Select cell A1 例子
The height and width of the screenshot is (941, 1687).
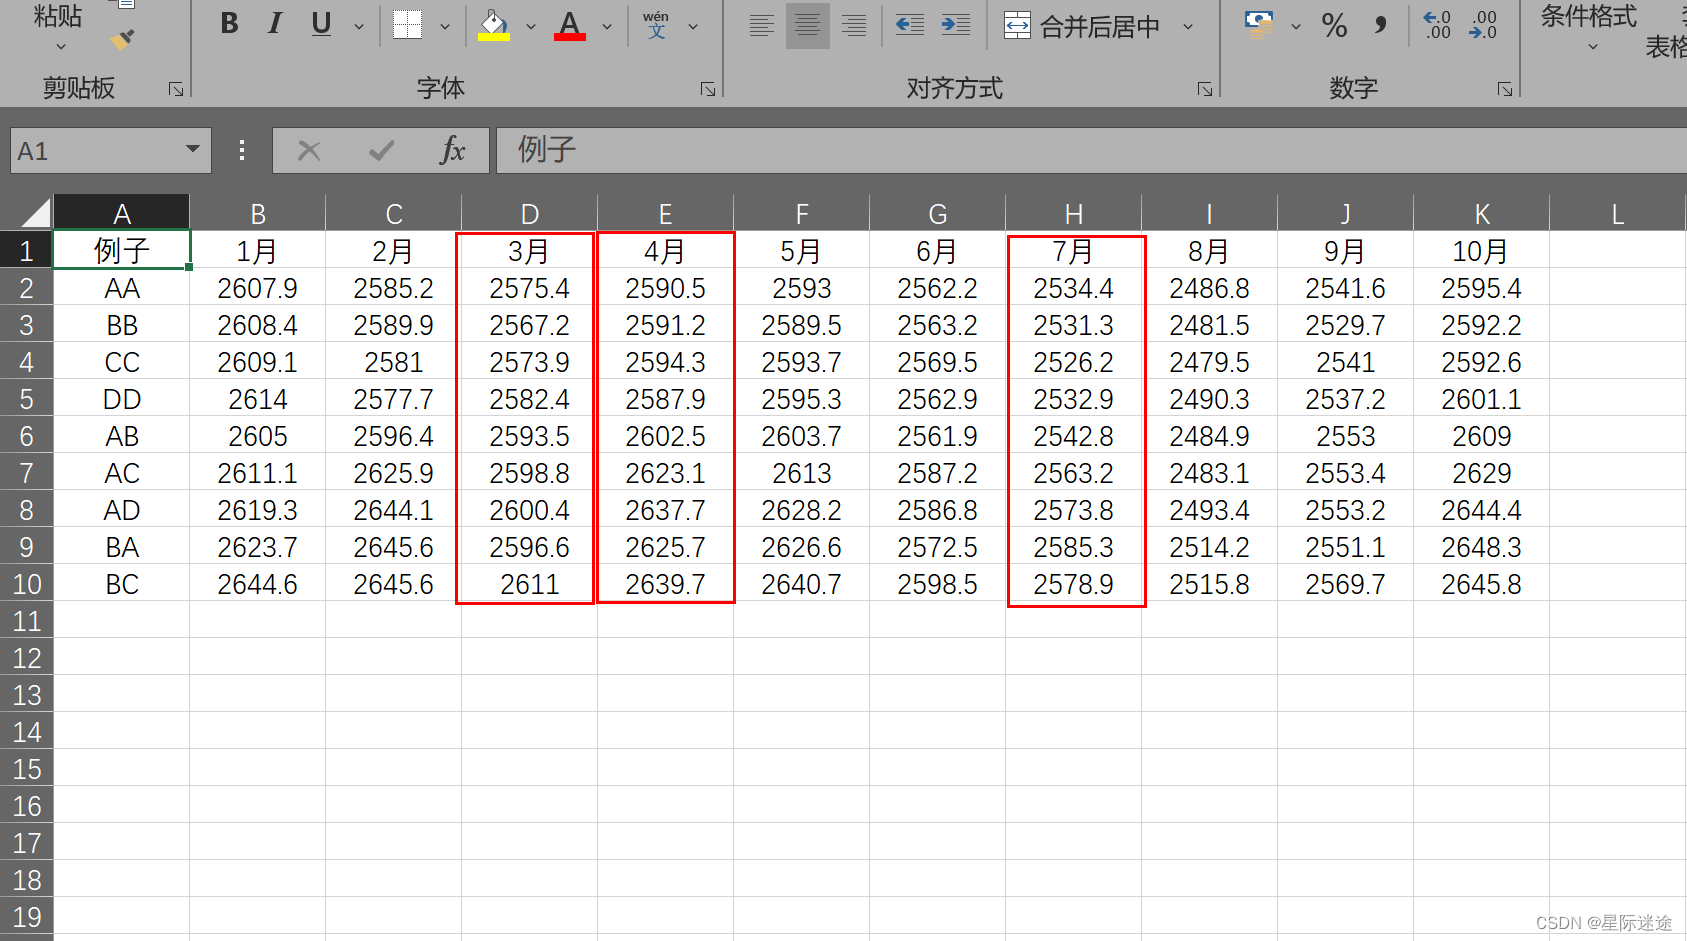tap(121, 250)
